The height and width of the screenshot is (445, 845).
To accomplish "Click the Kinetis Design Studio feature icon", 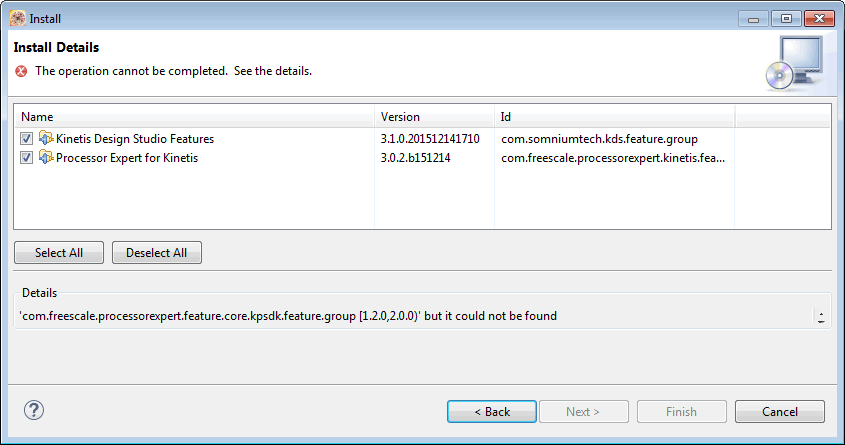I will [46, 139].
